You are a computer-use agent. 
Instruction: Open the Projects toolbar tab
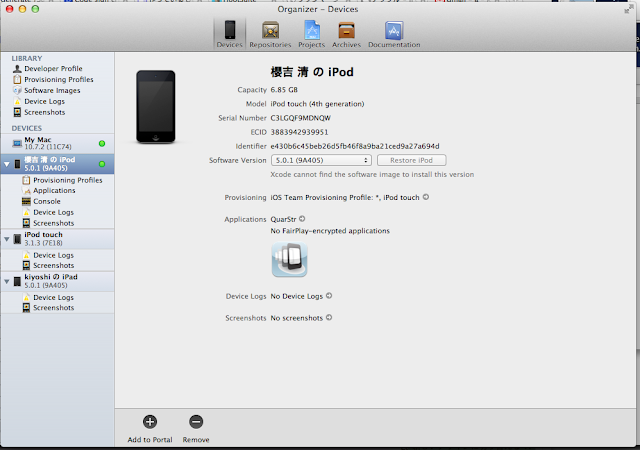[x=311, y=34]
